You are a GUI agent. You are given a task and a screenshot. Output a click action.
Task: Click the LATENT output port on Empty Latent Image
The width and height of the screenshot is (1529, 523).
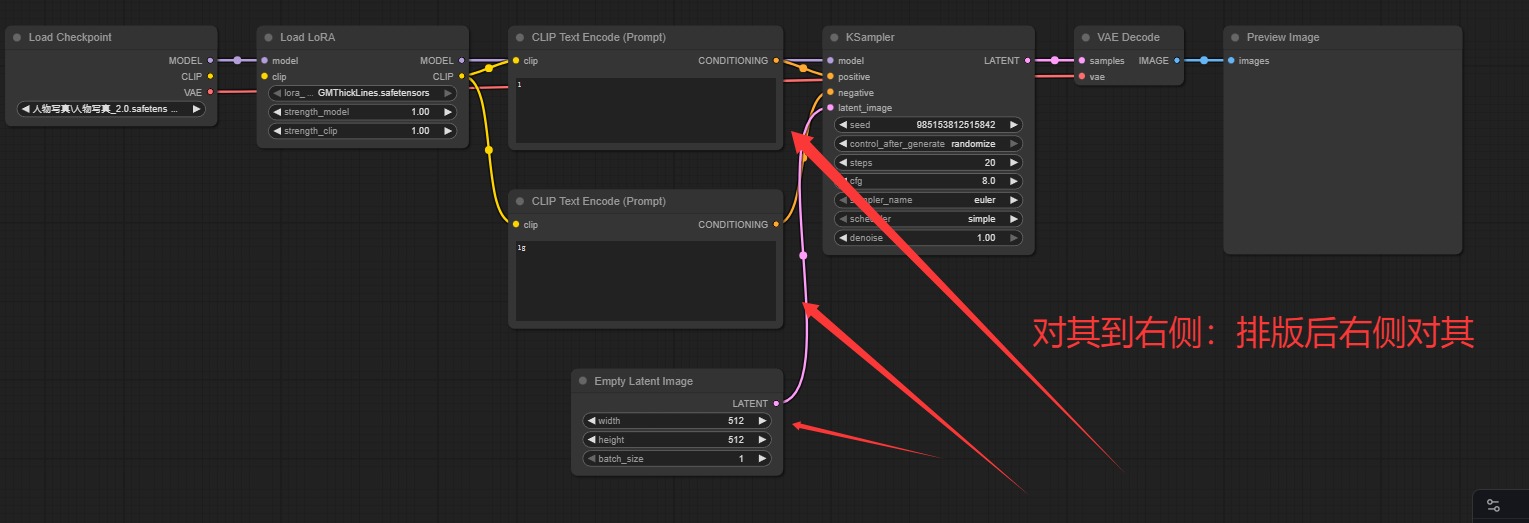(x=776, y=404)
